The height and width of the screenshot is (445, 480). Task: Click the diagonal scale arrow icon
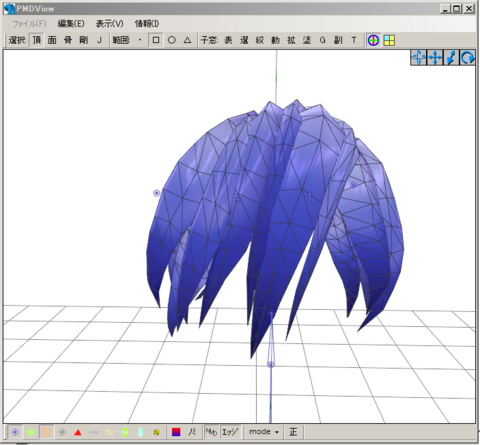(451, 58)
